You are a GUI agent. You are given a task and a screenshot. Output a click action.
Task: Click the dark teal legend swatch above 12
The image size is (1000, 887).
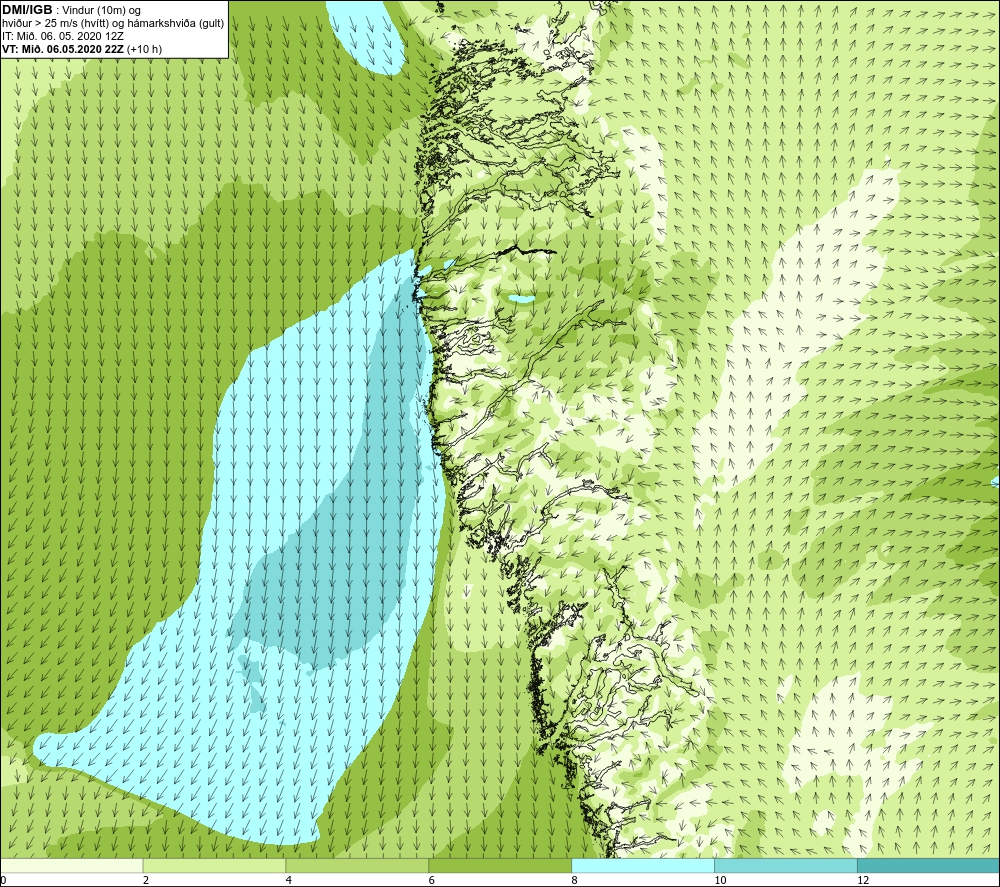click(x=929, y=866)
